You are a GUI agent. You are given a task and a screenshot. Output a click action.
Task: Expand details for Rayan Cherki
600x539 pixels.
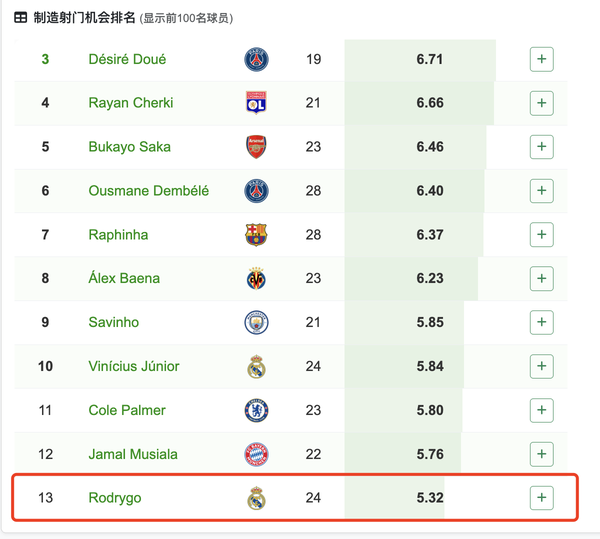point(541,103)
